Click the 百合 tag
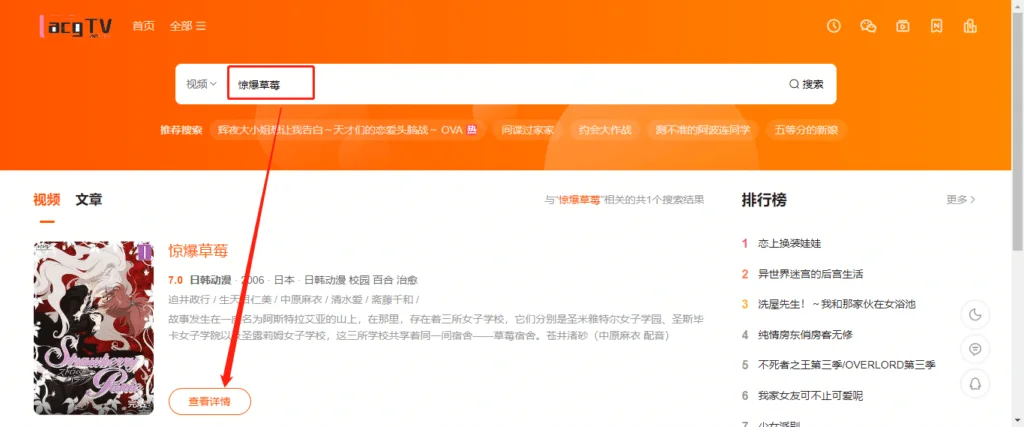This screenshot has height=427, width=1024. click(383, 280)
